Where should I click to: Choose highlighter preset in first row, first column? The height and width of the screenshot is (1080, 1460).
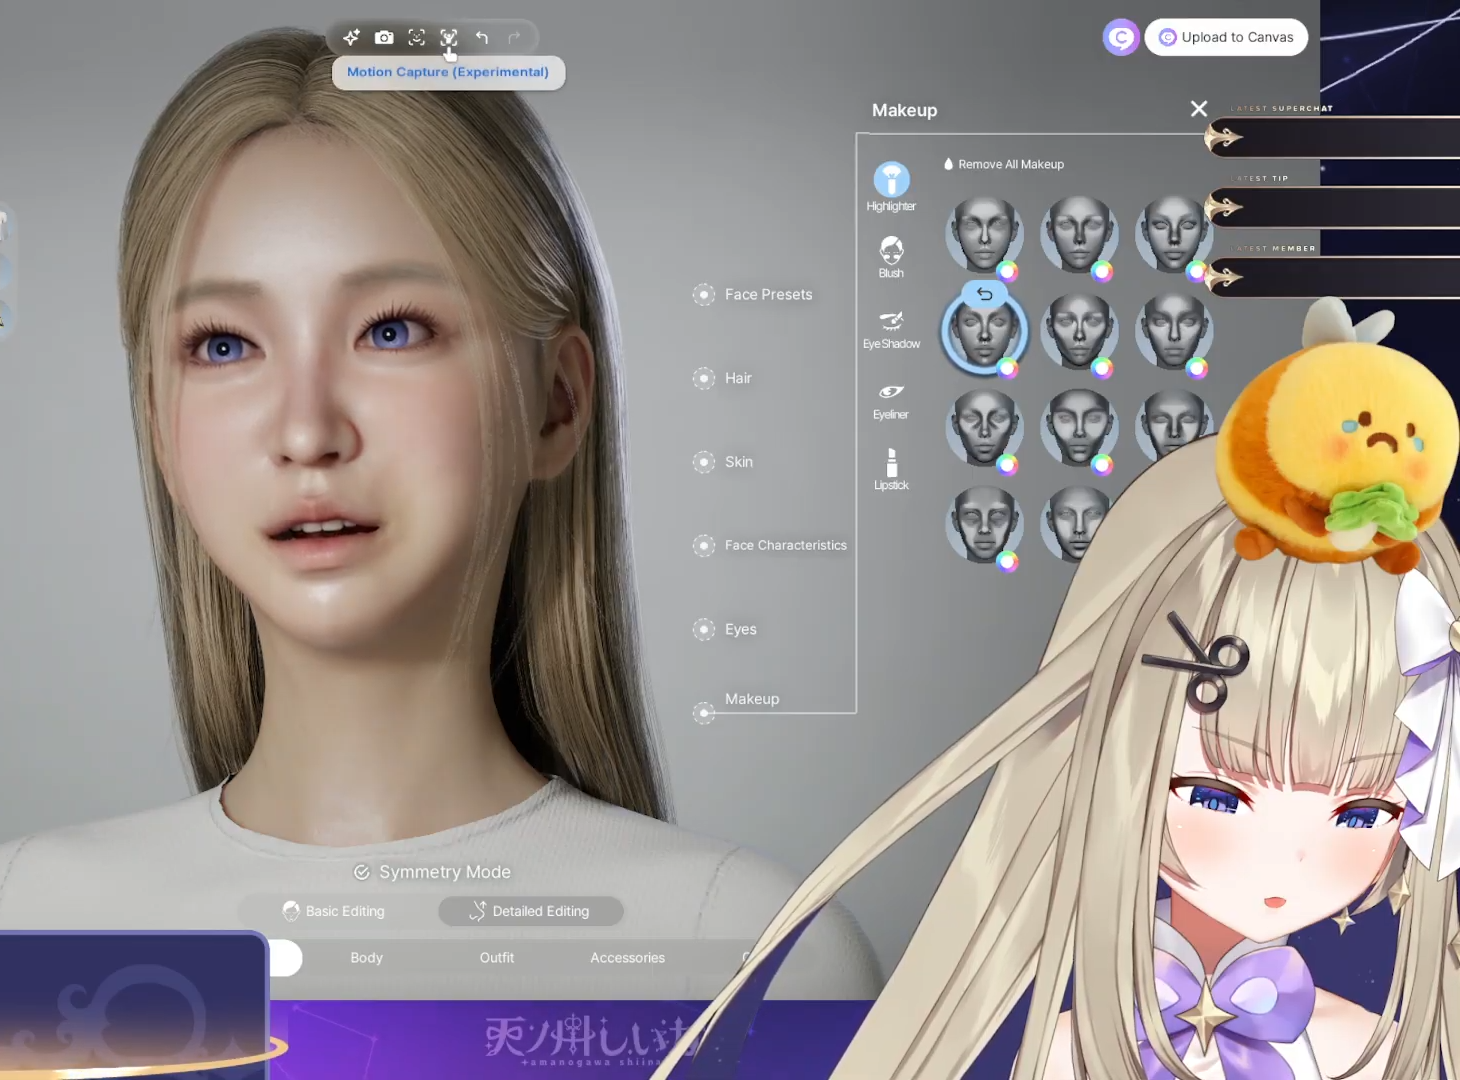[984, 234]
